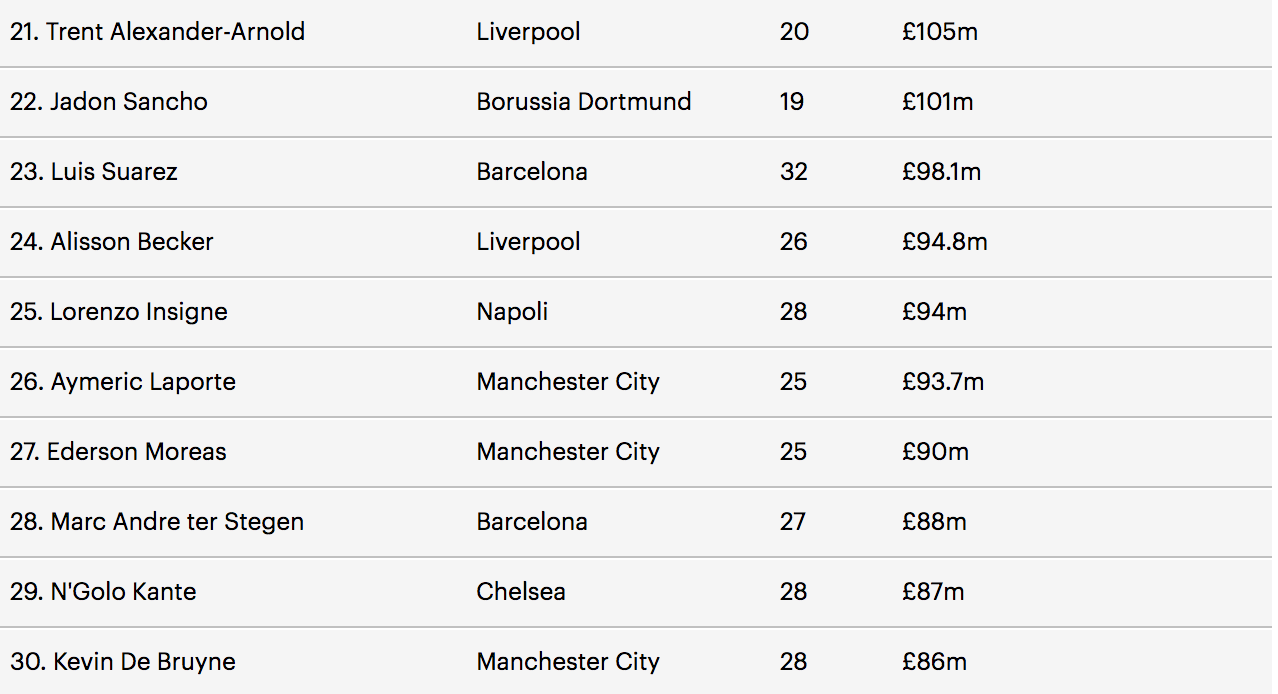
Task: Click De Bruyne's £86m value
Action: coord(934,662)
